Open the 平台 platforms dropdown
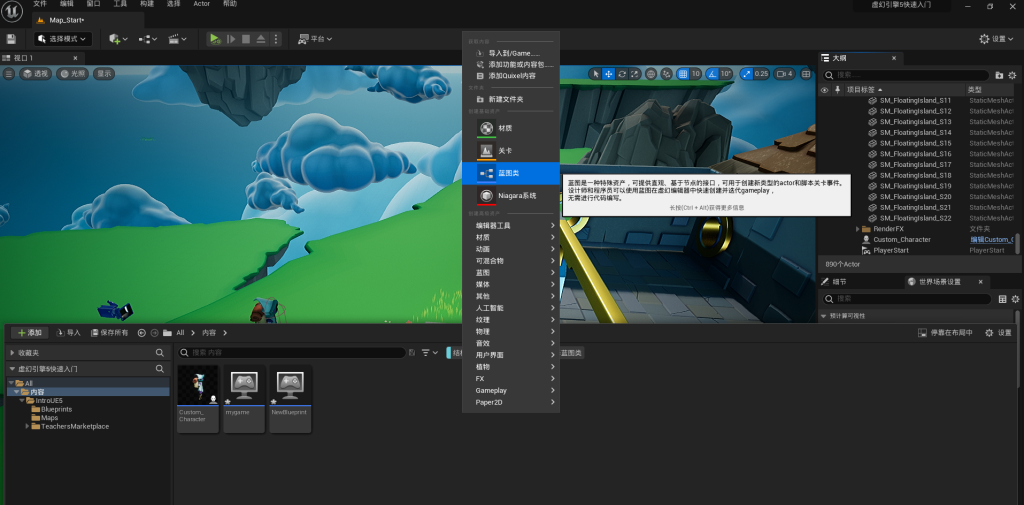Viewport: 1024px width, 505px height. click(315, 39)
